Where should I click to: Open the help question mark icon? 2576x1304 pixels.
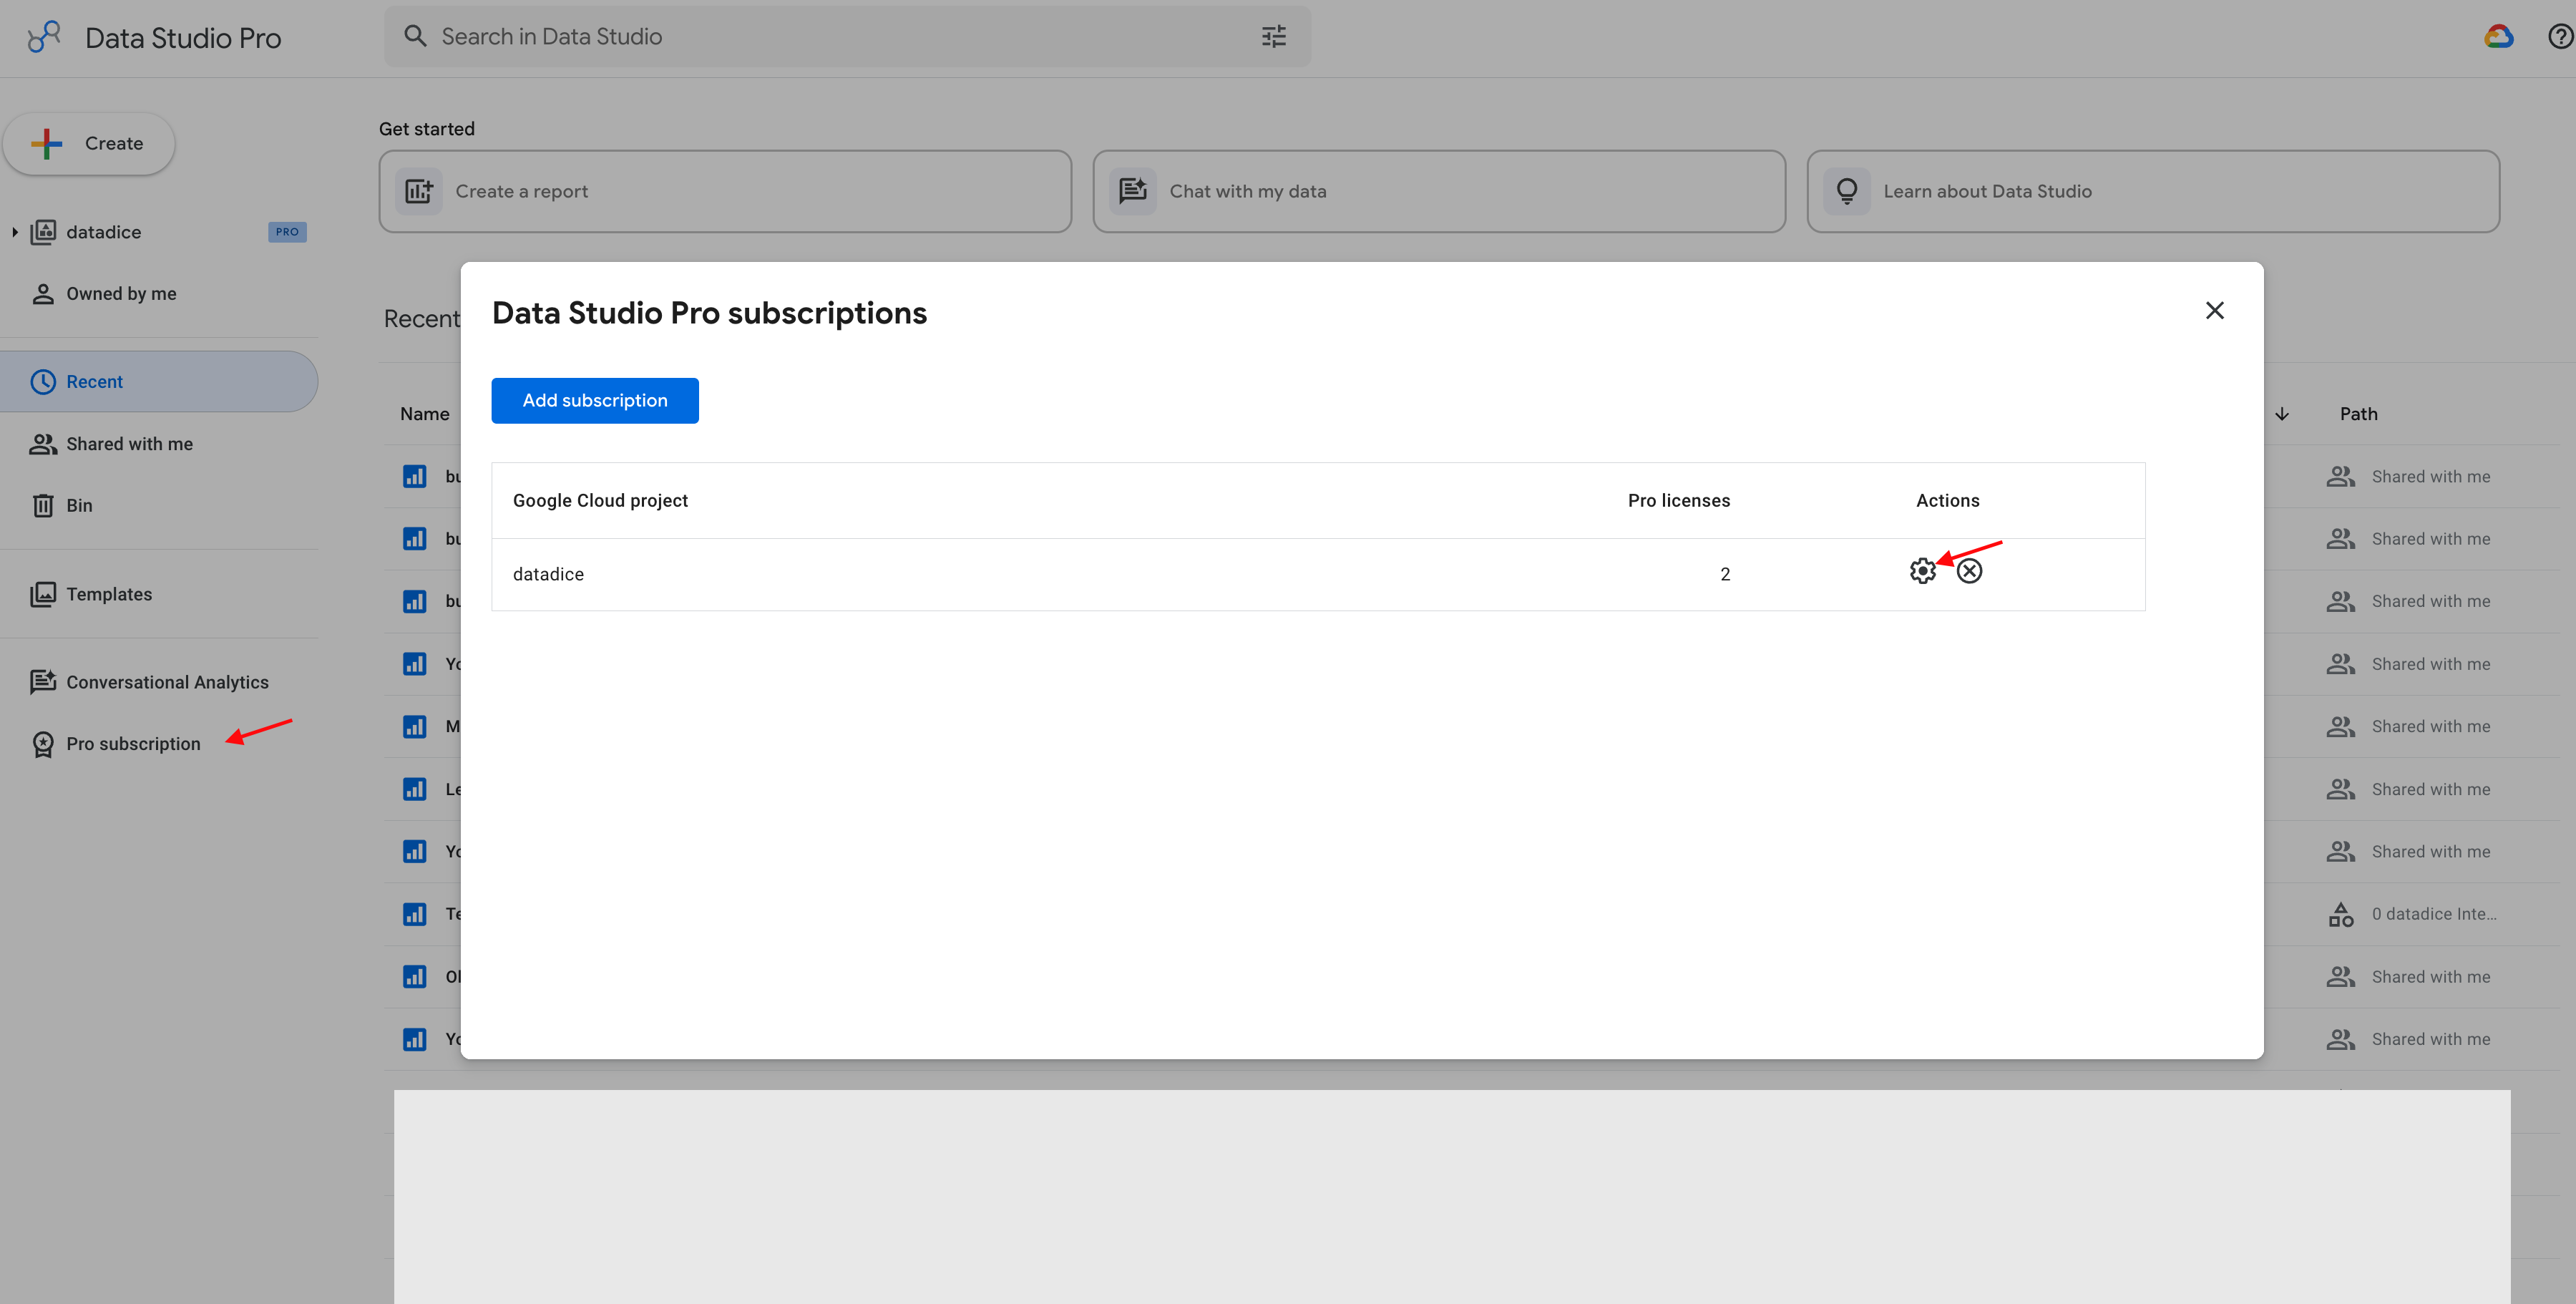pyautogui.click(x=2560, y=37)
